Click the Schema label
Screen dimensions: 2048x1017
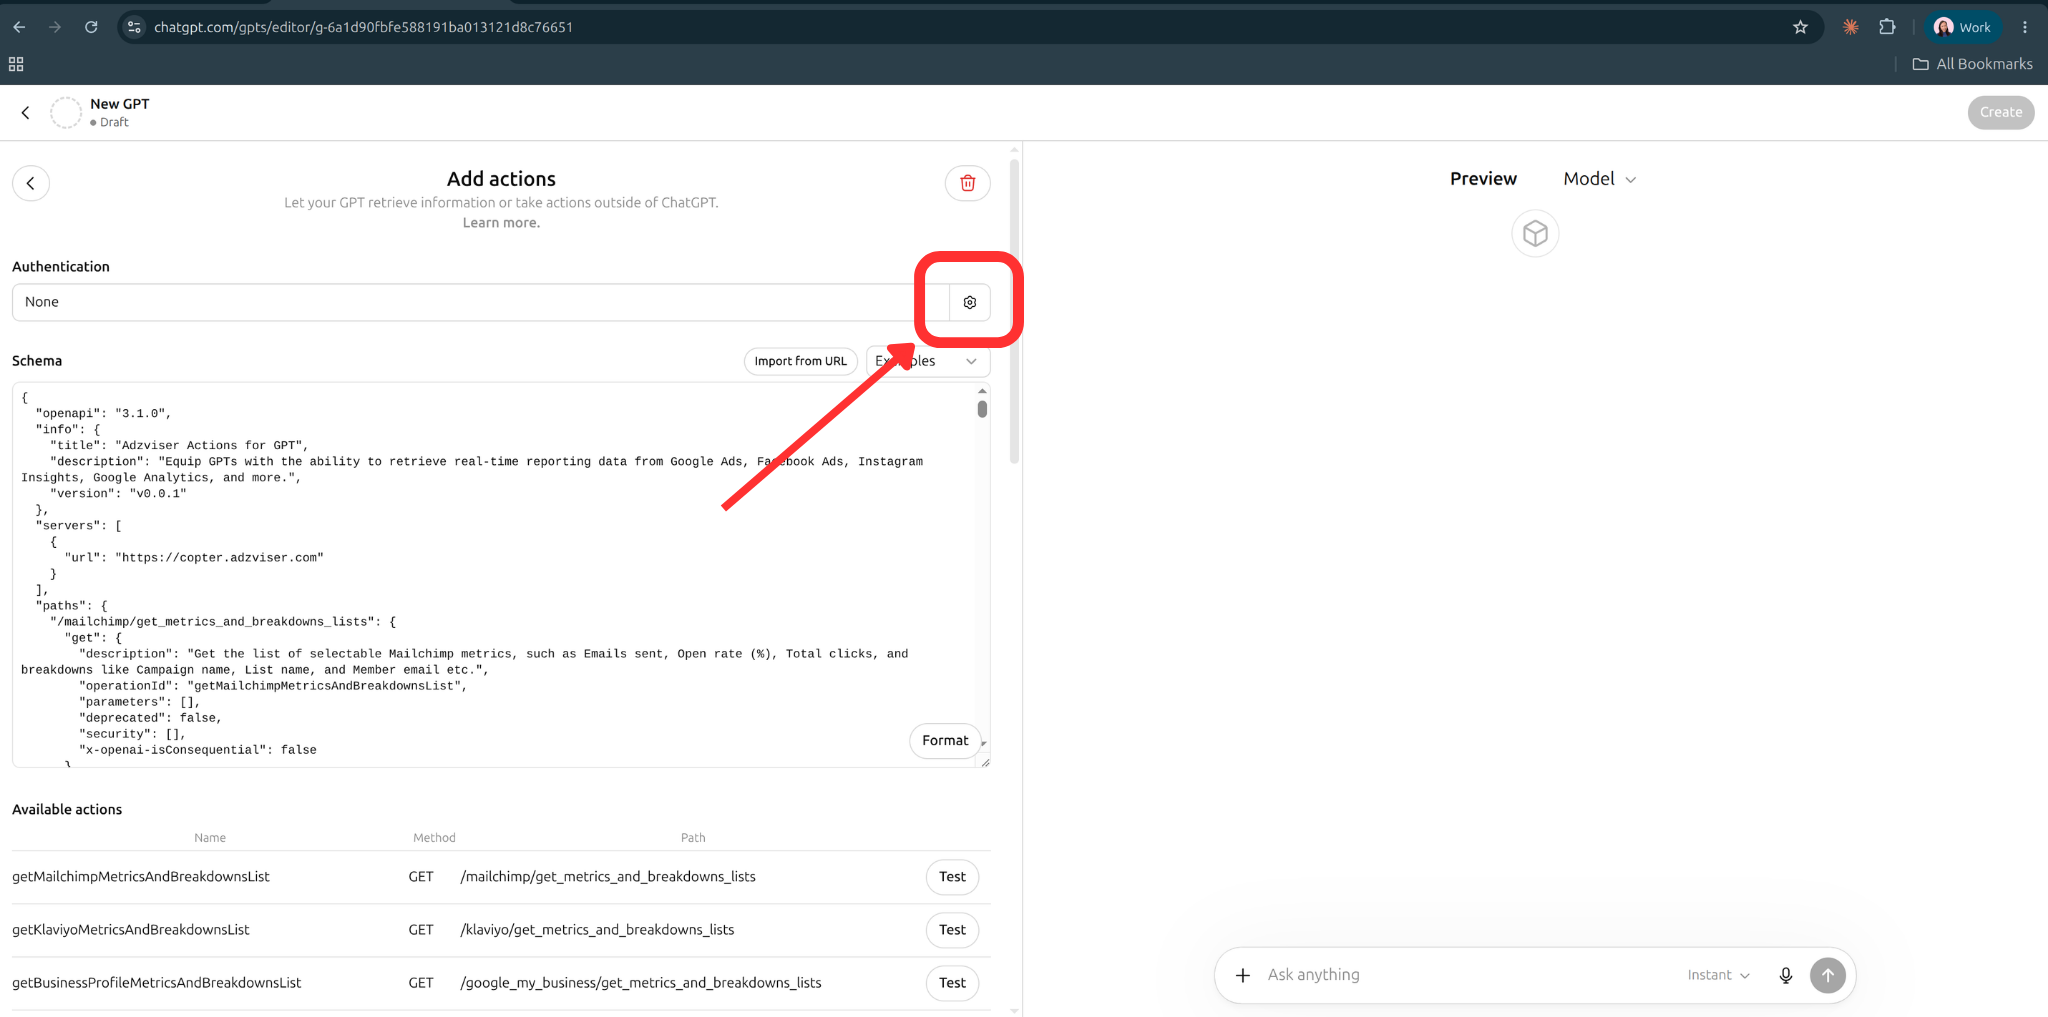point(37,361)
